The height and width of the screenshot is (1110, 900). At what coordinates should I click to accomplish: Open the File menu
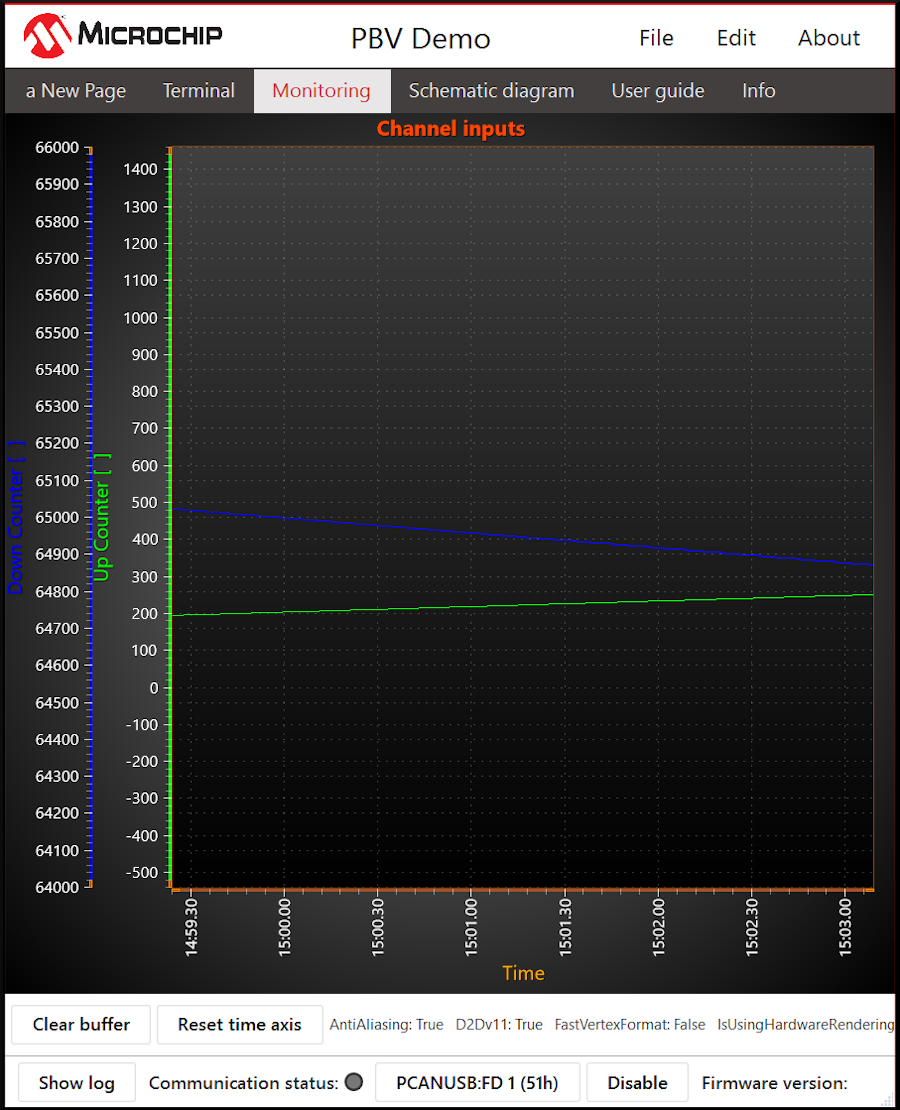click(x=656, y=38)
